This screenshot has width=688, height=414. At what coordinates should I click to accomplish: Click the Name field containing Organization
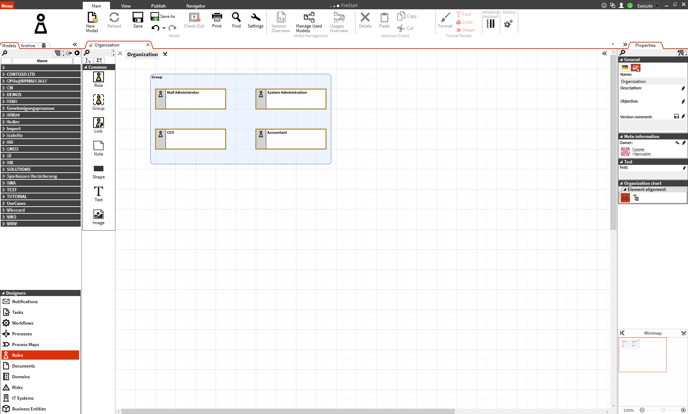pos(652,82)
